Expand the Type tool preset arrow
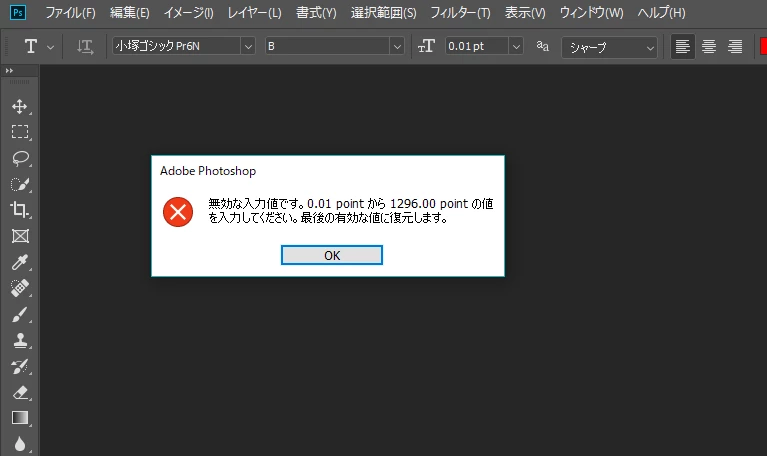767x456 pixels. 50,47
